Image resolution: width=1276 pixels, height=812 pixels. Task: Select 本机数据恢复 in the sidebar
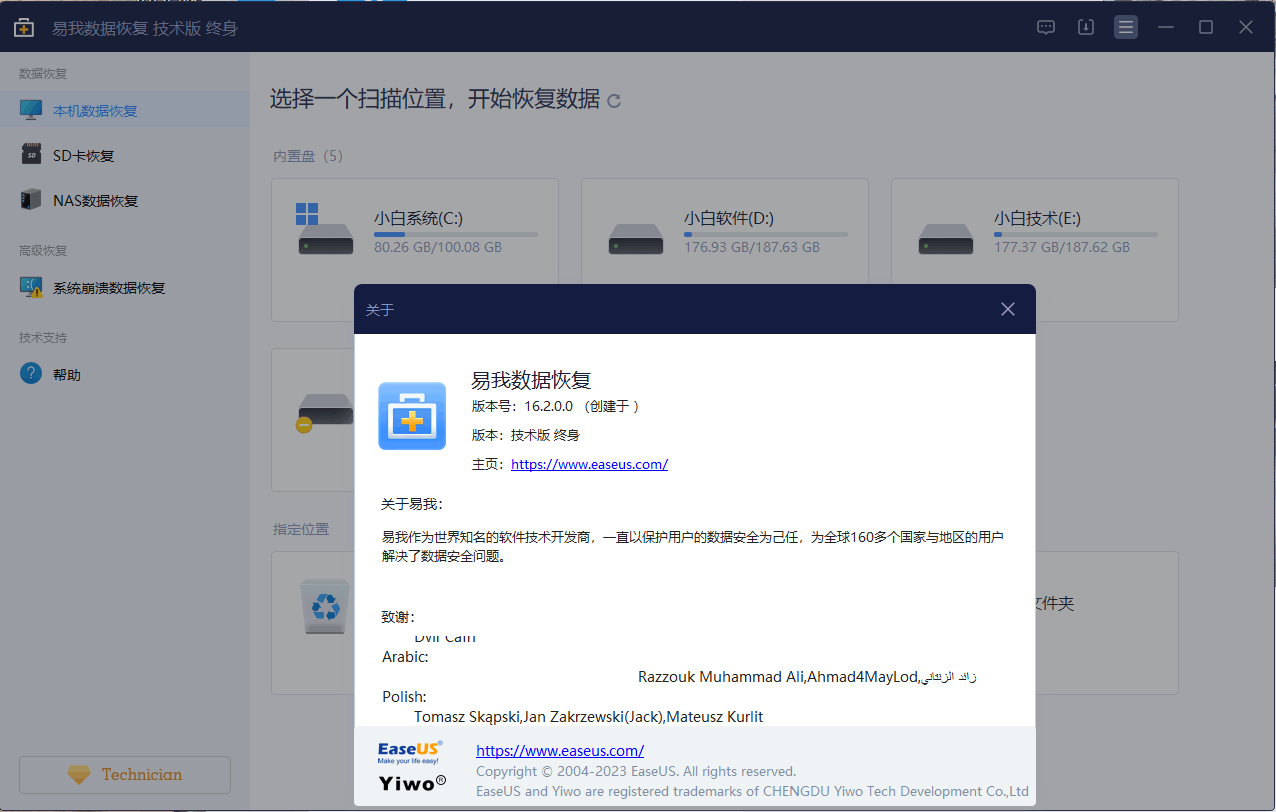[125, 110]
